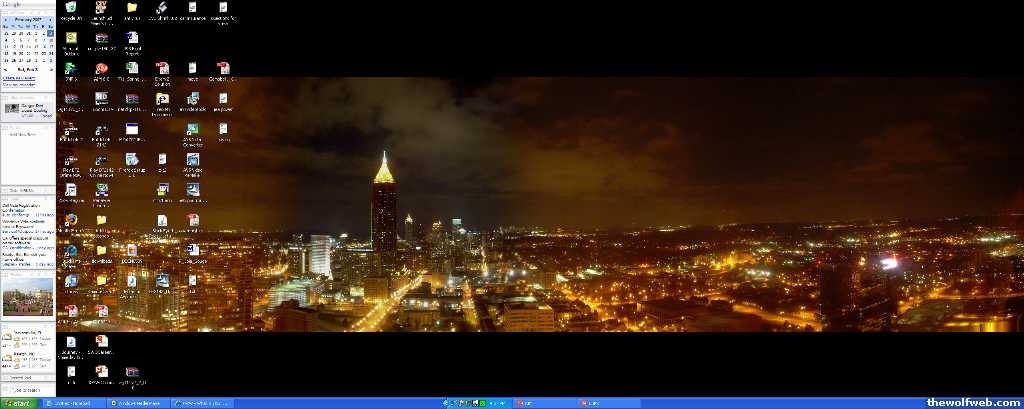Go to next month in sidebar calendar

[51, 18]
